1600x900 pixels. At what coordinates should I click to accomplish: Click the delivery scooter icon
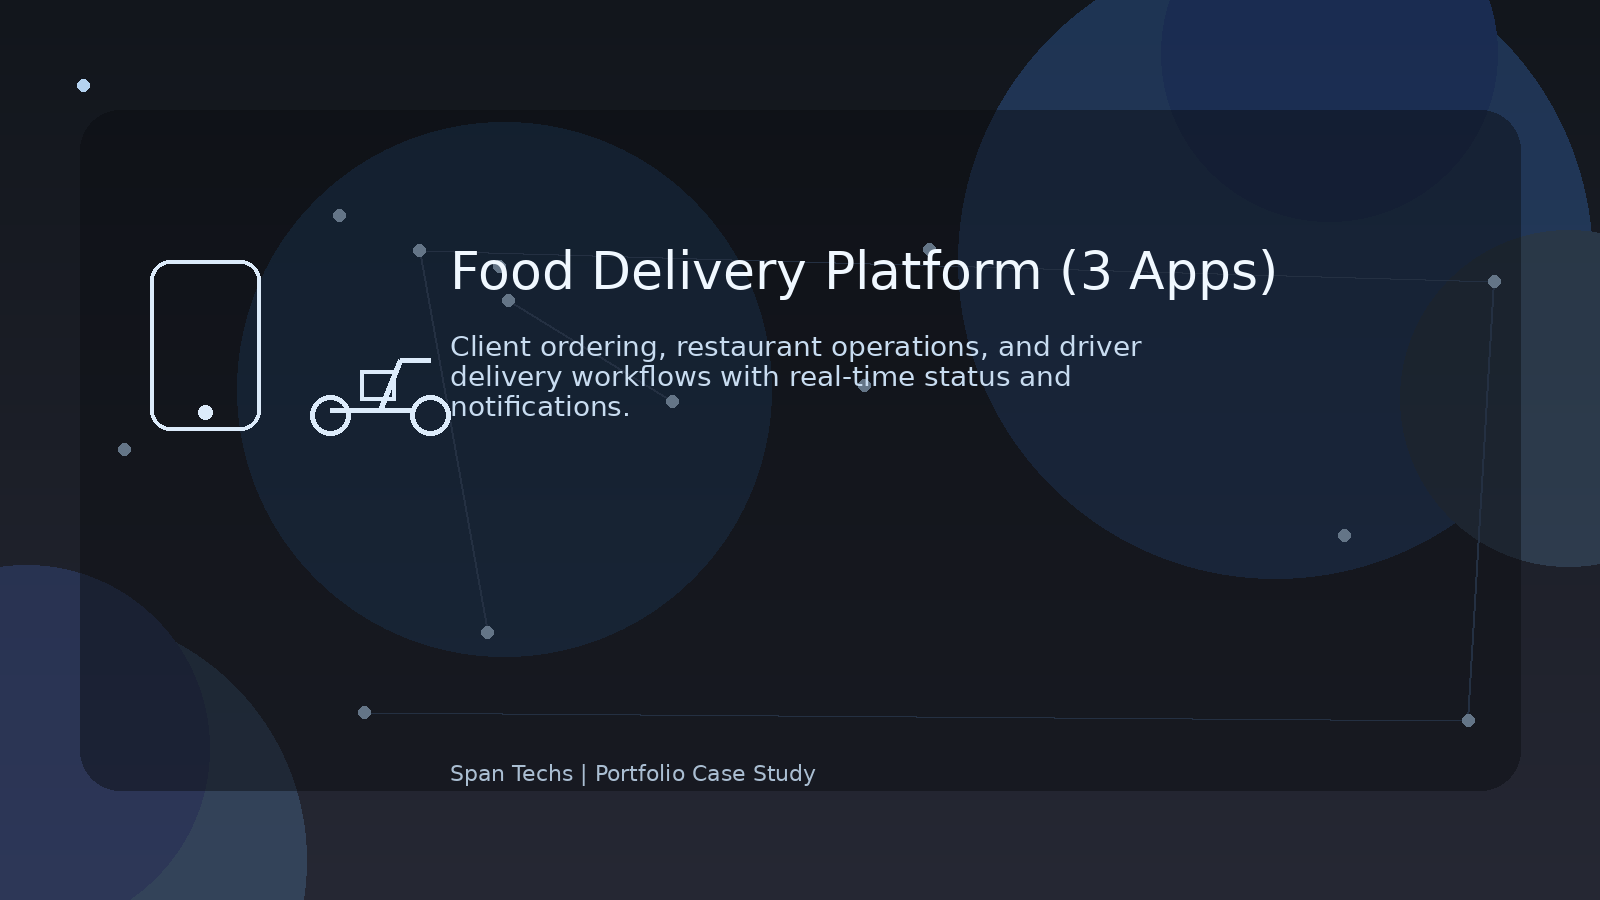(380, 397)
